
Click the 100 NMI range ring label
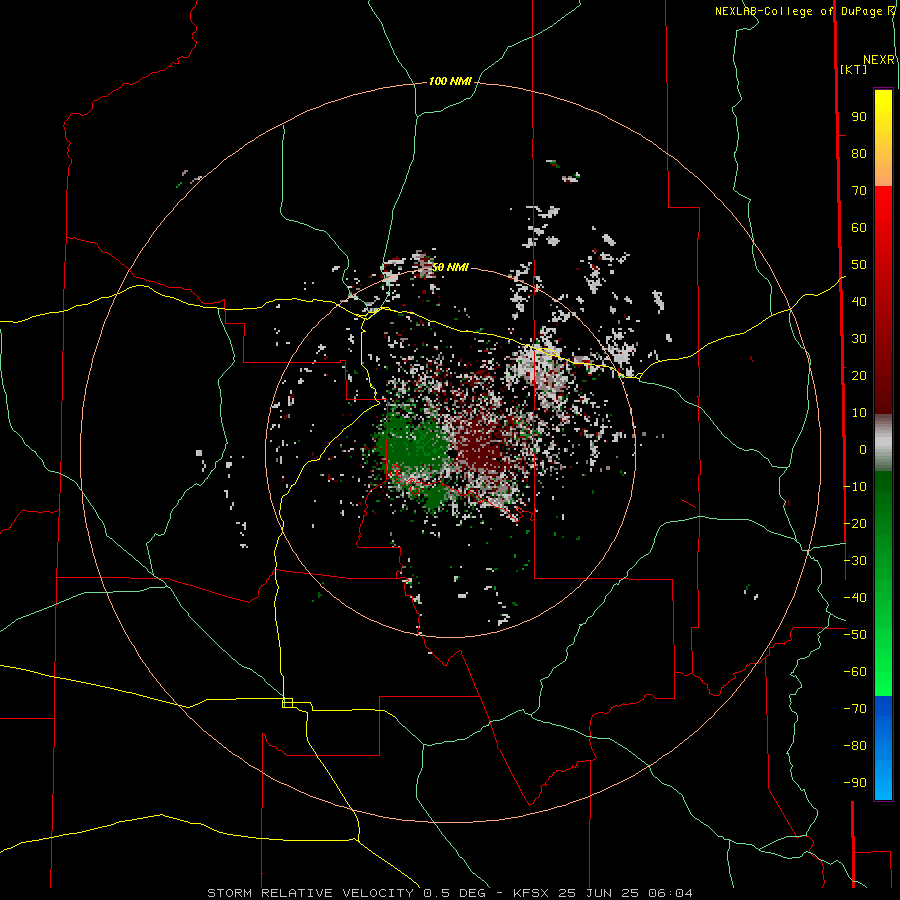click(x=450, y=82)
